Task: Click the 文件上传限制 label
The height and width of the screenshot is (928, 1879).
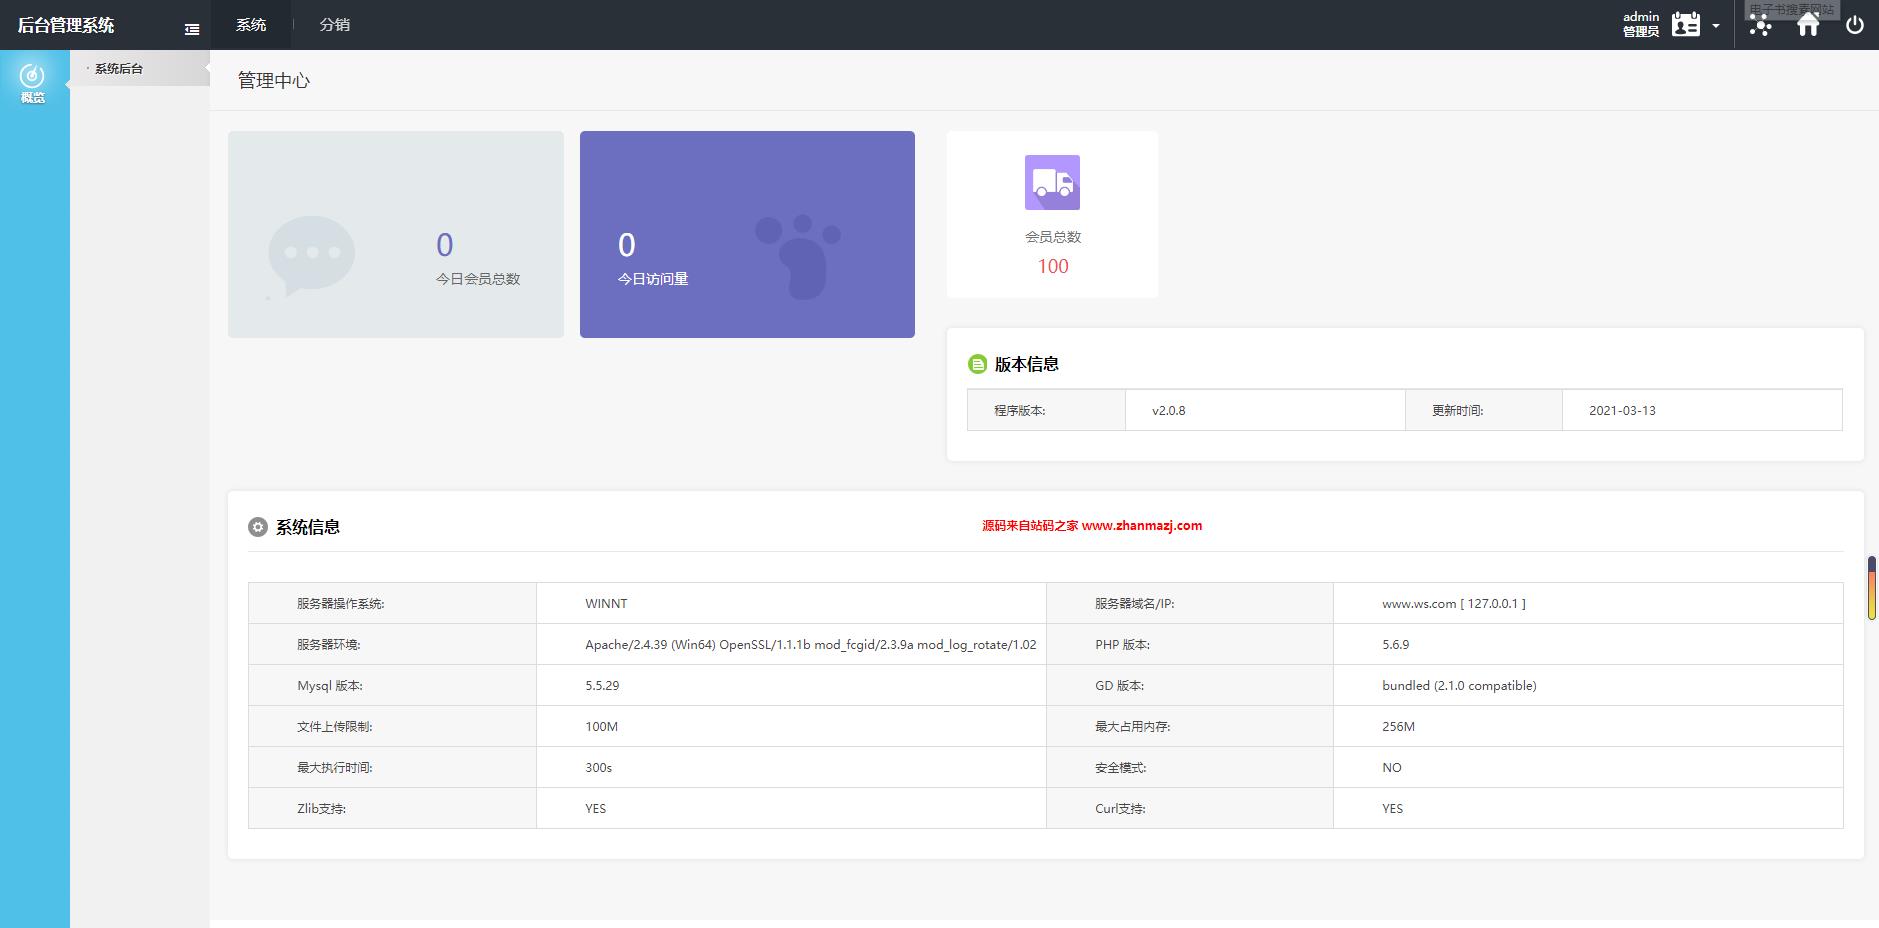Action: click(x=334, y=727)
